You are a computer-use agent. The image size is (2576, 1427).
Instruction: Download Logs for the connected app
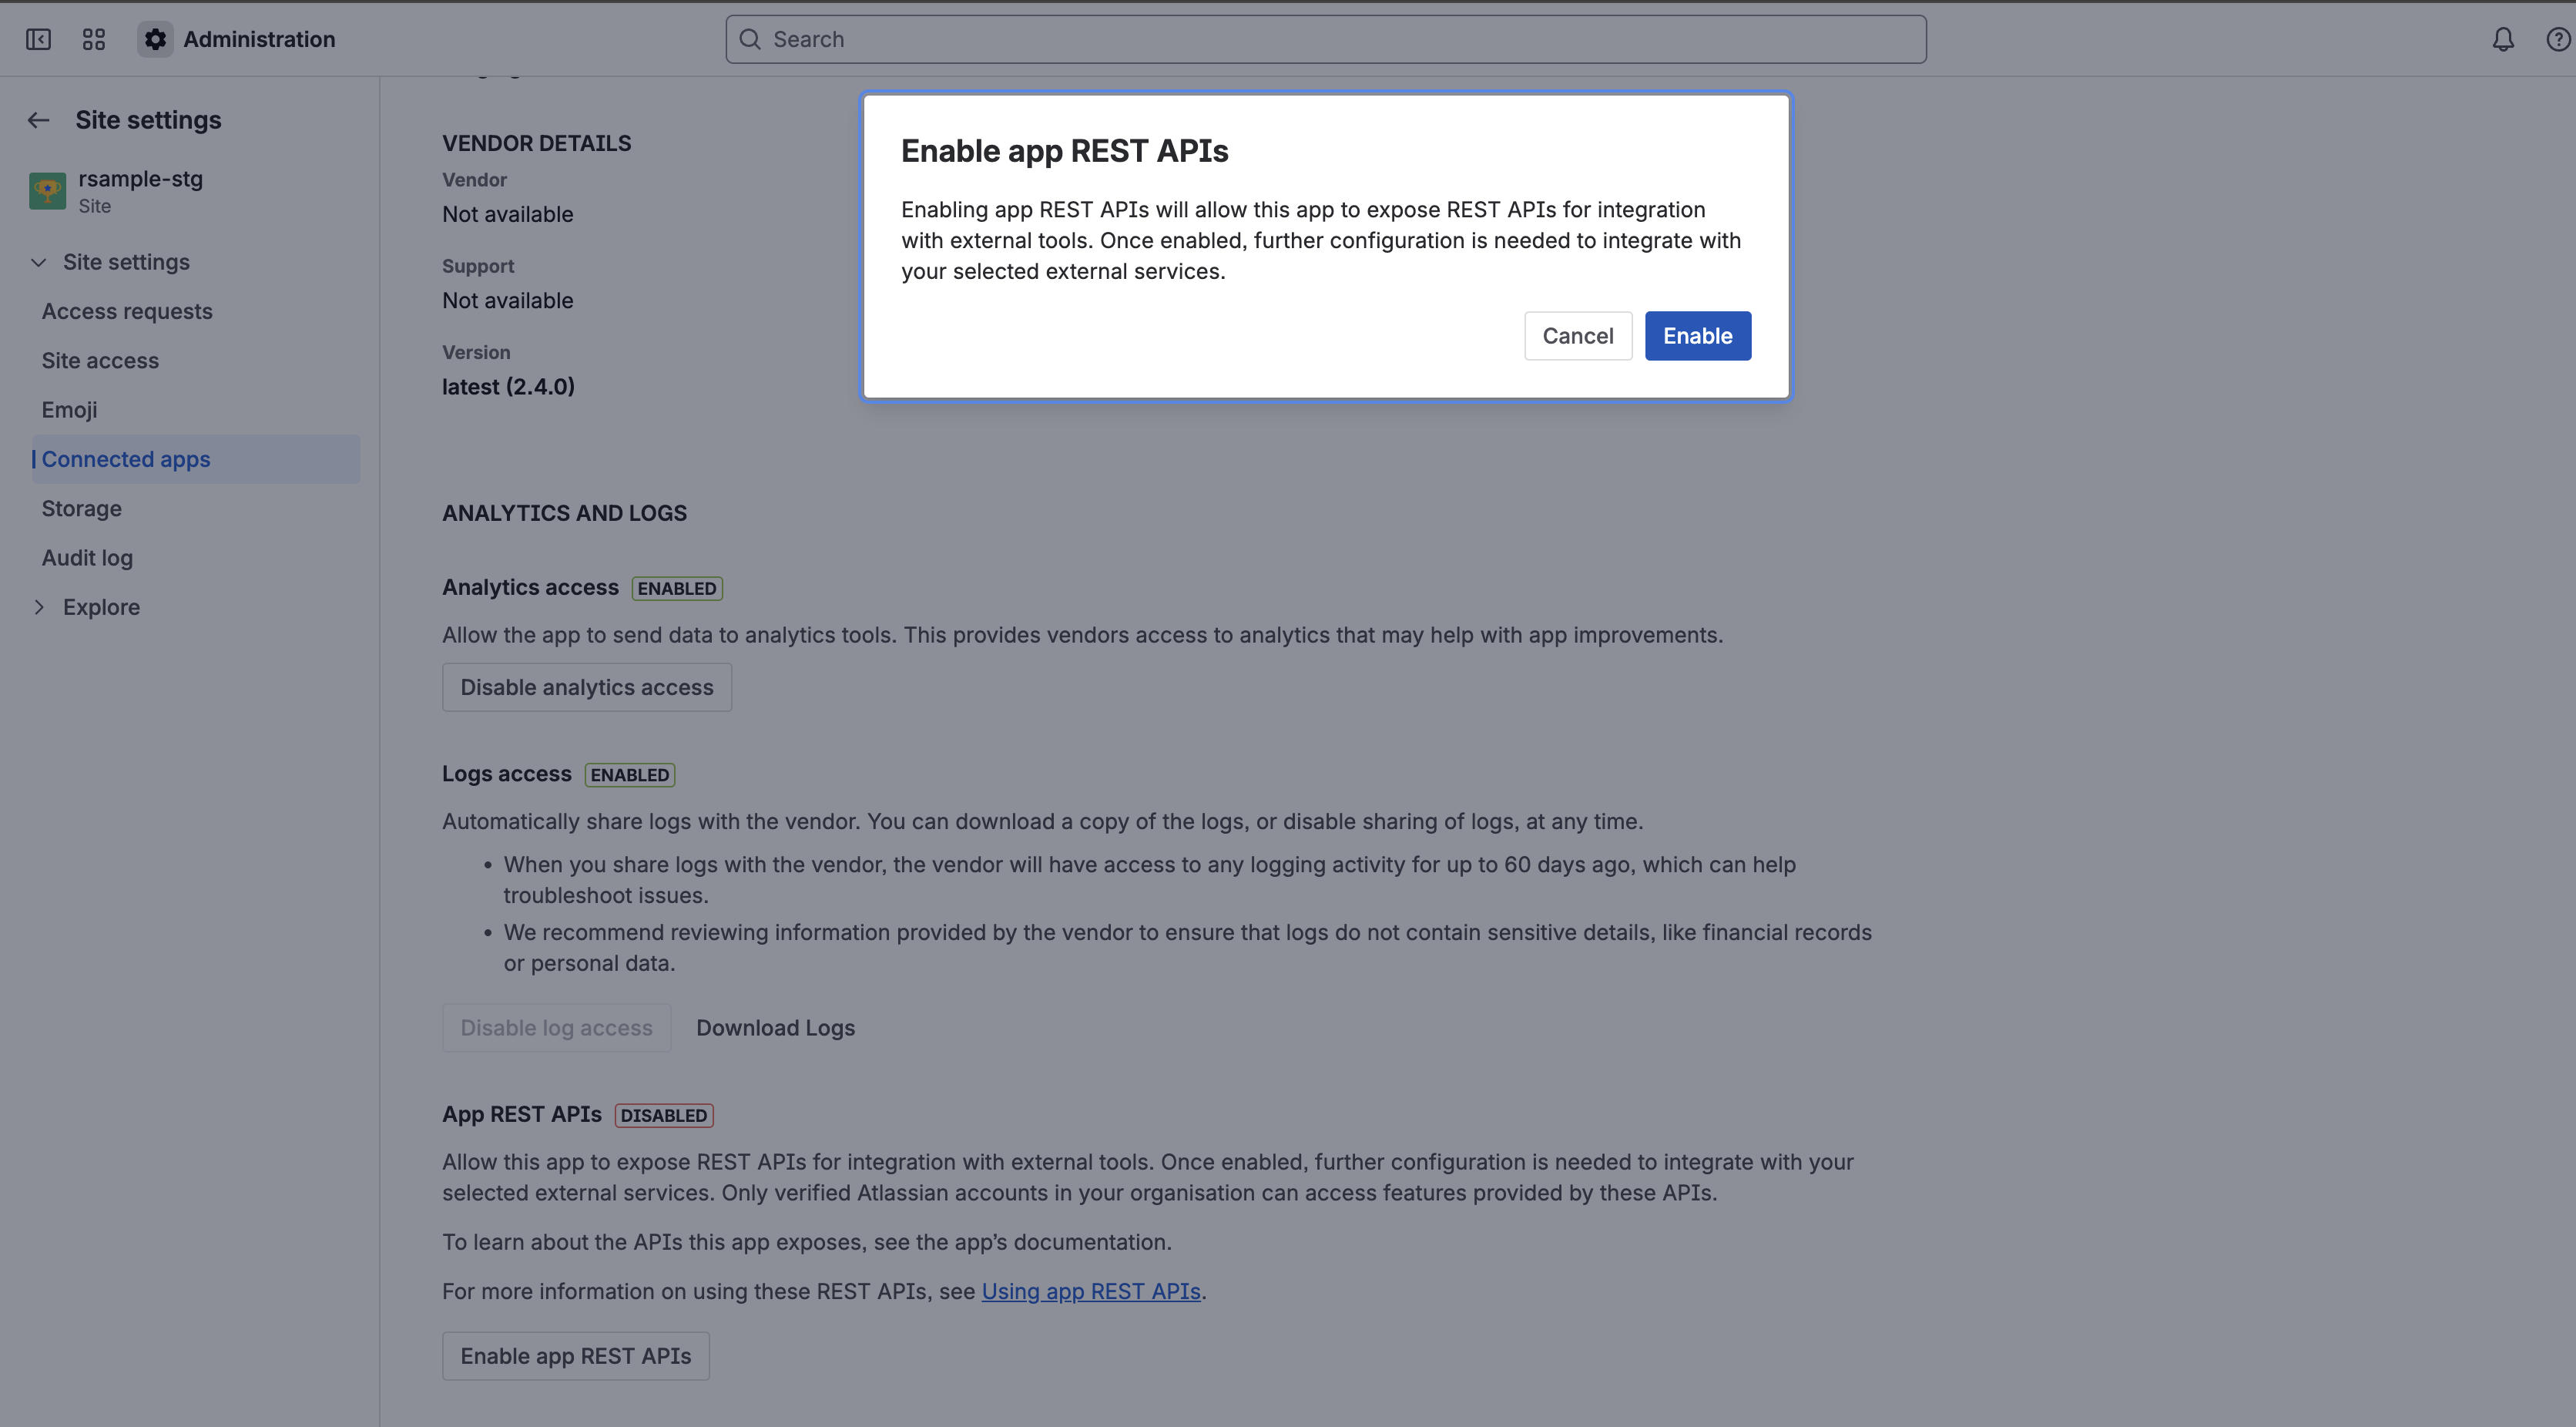click(x=775, y=1027)
